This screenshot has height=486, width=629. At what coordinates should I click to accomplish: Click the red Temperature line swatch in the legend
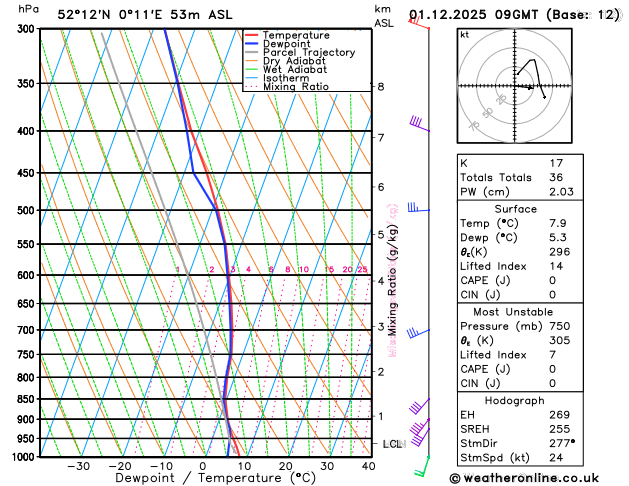[x=252, y=35]
